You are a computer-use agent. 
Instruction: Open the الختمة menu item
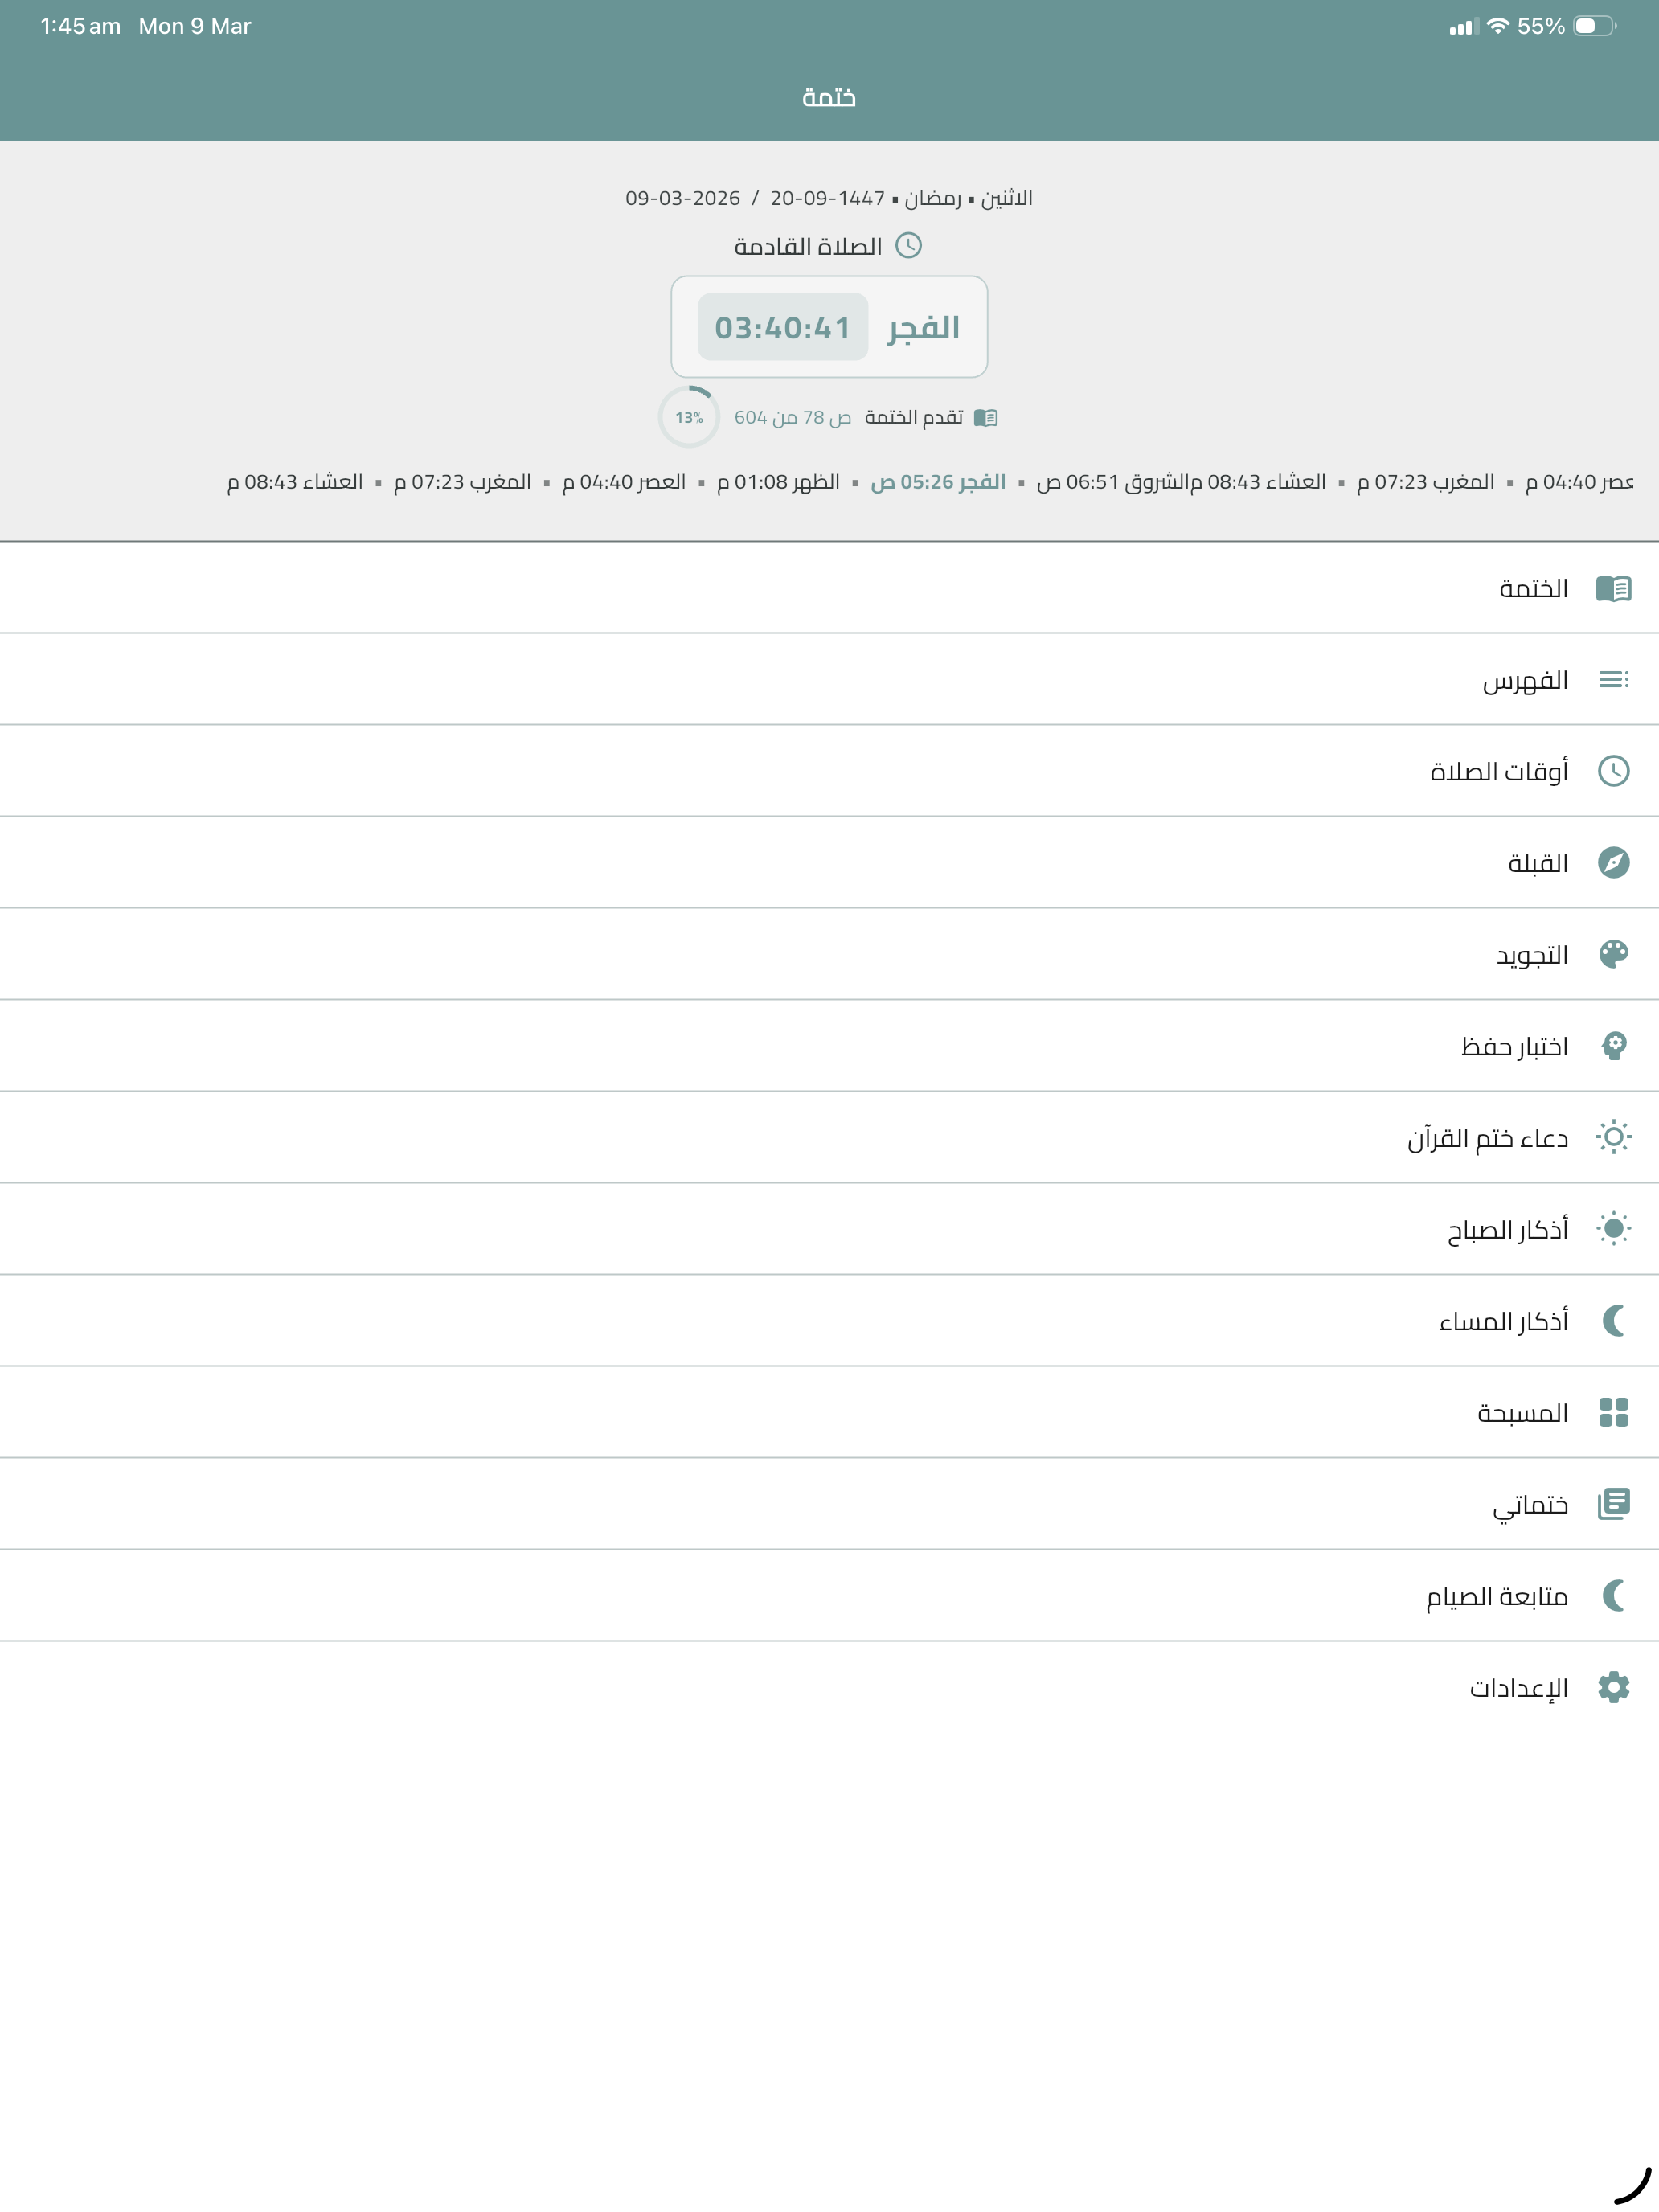[829, 588]
